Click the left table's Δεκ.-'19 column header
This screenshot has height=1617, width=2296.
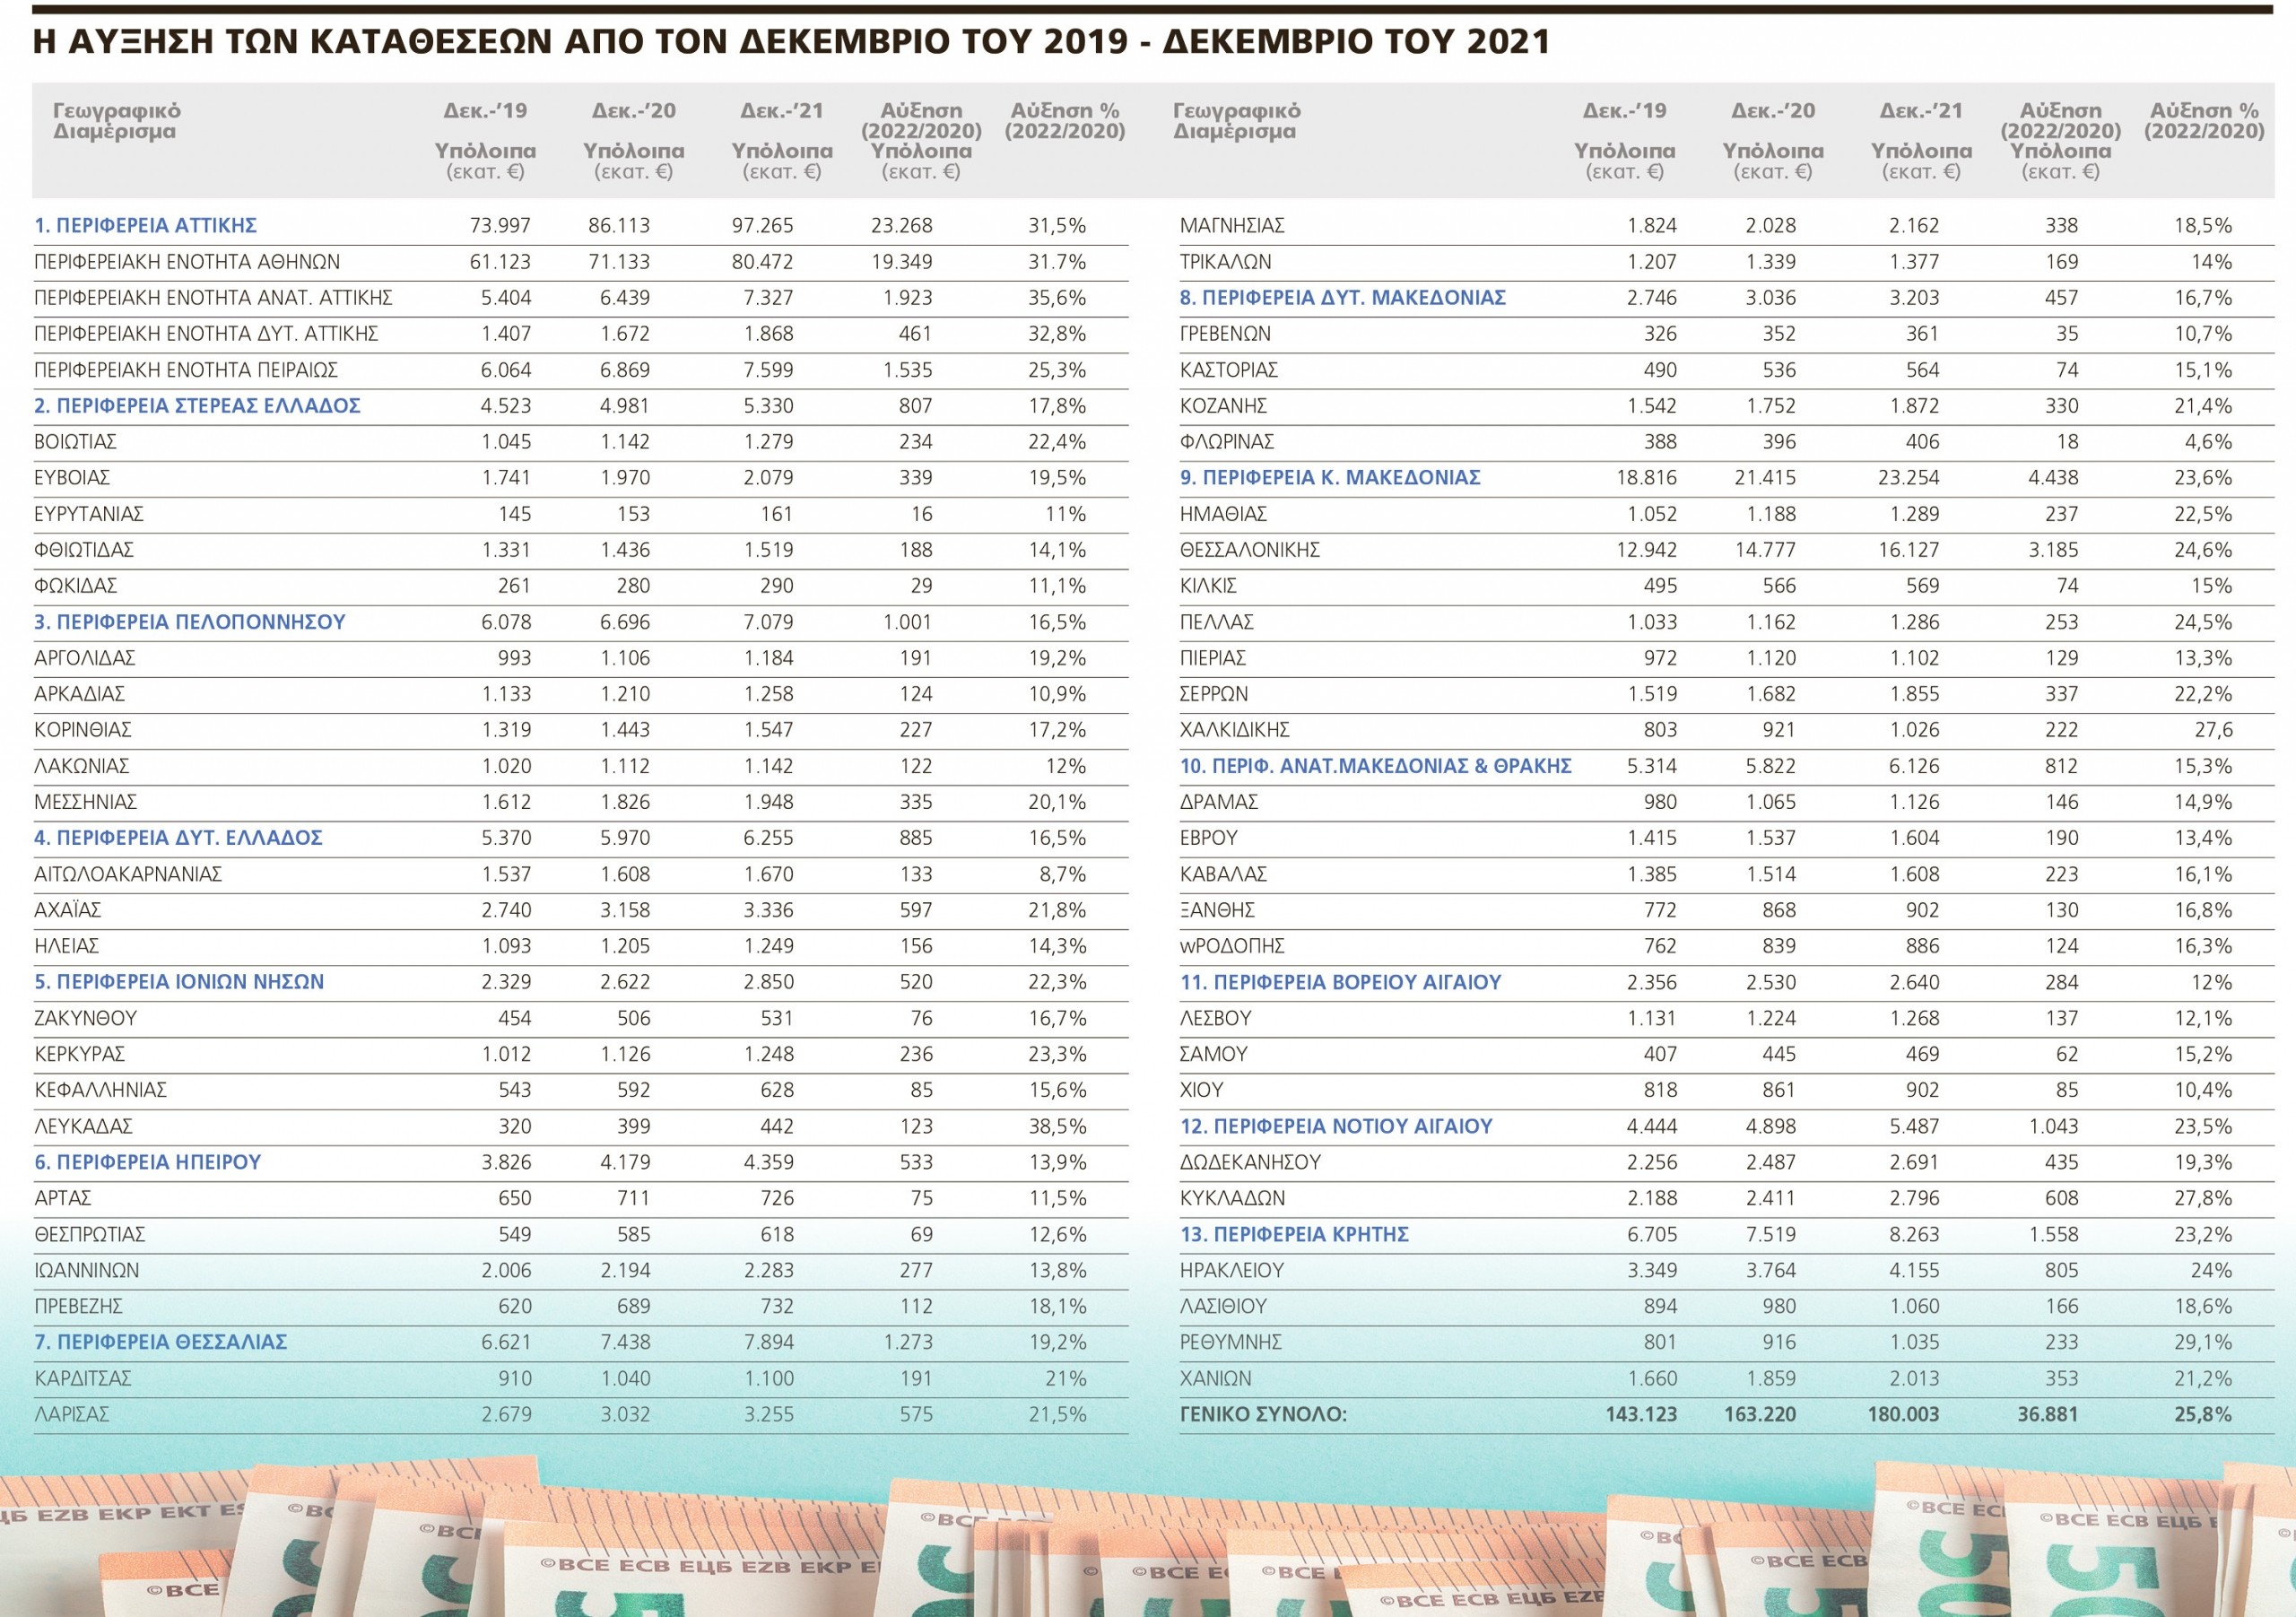(x=485, y=111)
